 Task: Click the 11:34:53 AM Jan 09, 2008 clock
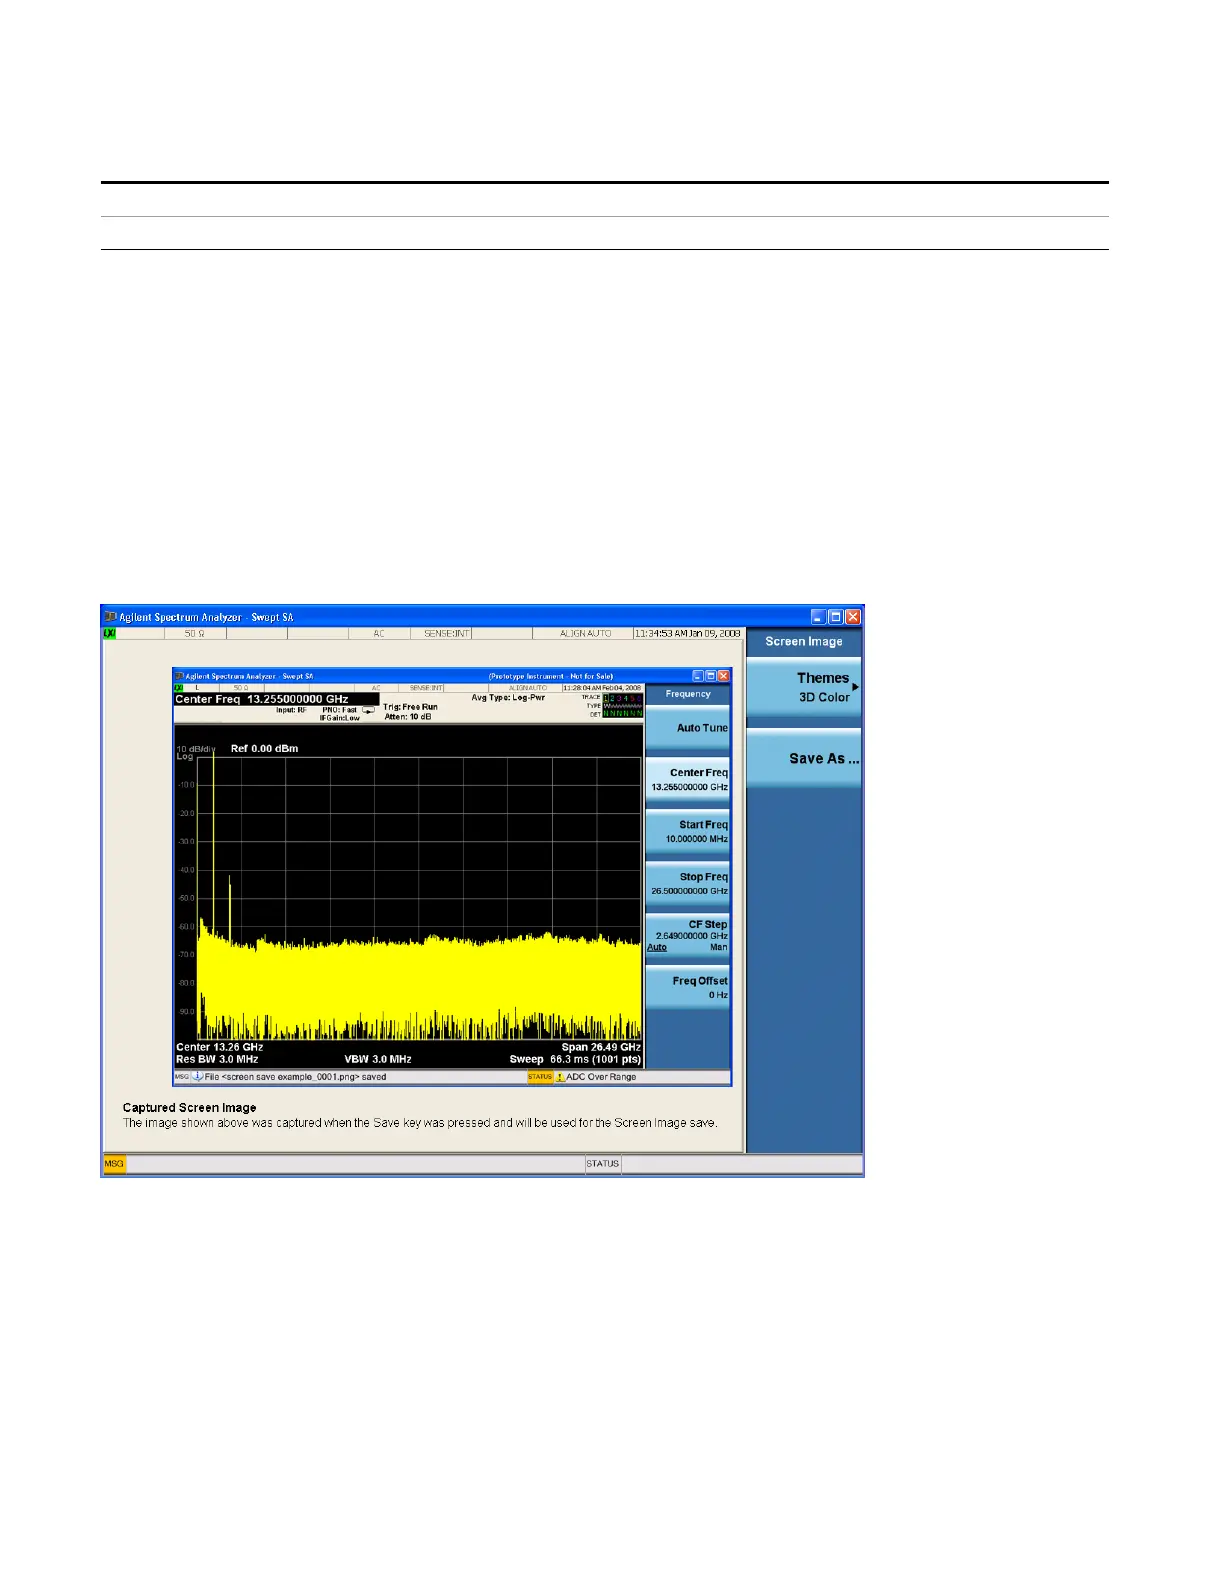tap(688, 634)
